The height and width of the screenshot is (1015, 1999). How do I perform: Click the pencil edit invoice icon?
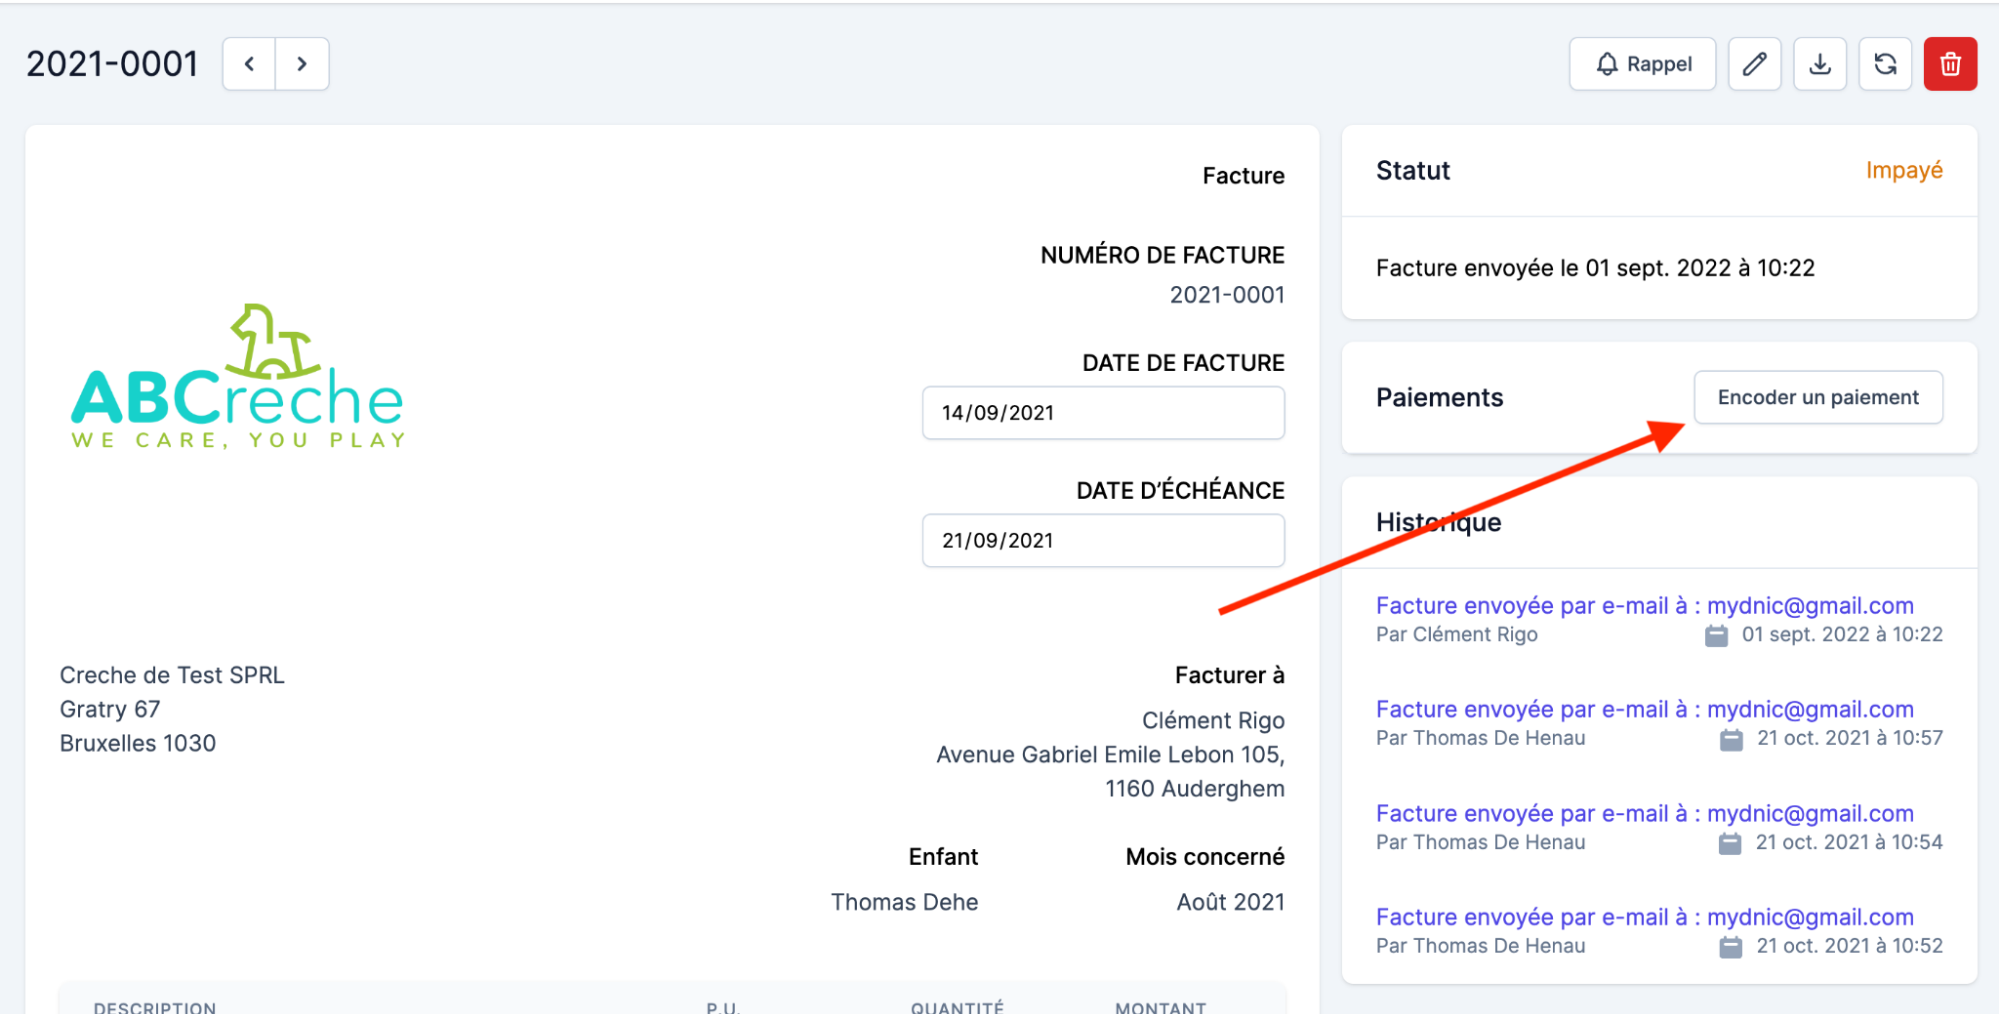[x=1754, y=64]
